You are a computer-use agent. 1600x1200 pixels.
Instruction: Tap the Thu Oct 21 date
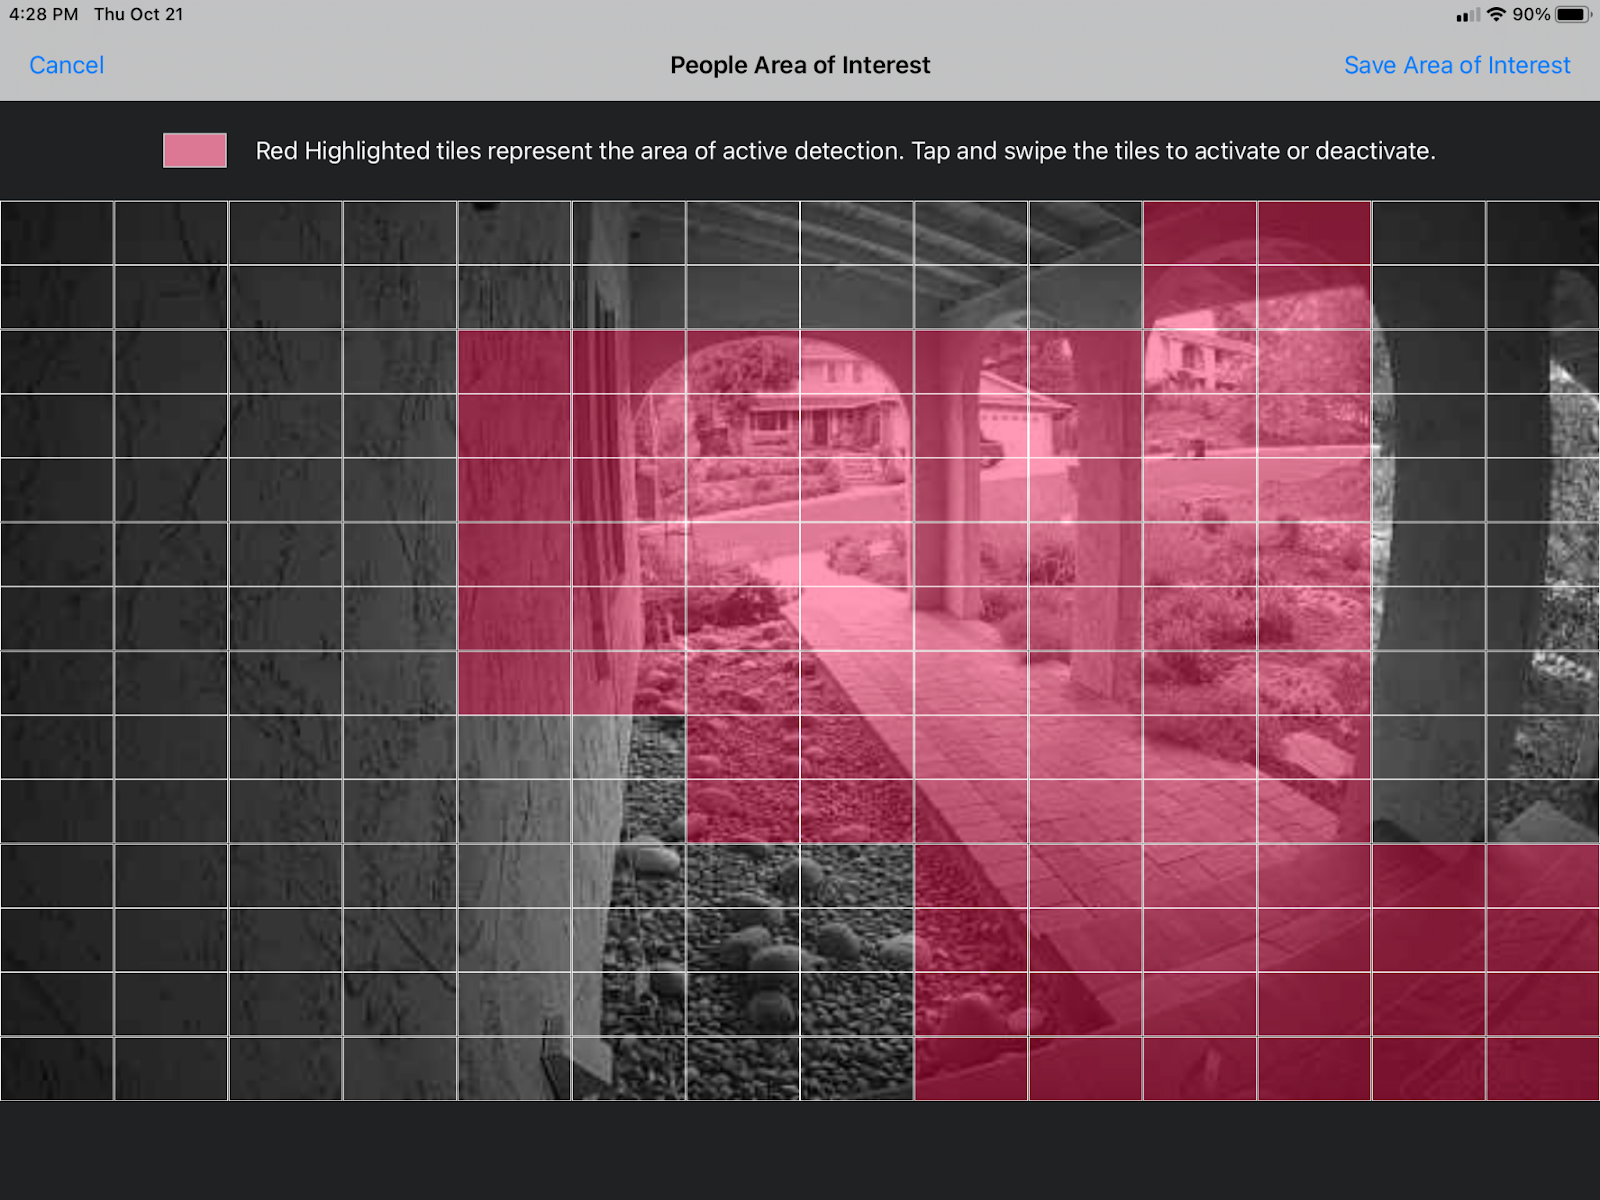click(139, 14)
